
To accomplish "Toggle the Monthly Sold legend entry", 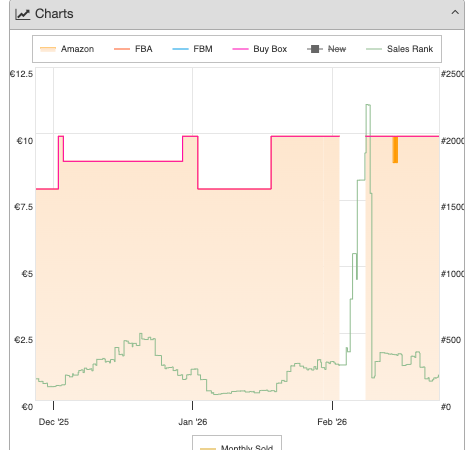I will [x=237, y=447].
